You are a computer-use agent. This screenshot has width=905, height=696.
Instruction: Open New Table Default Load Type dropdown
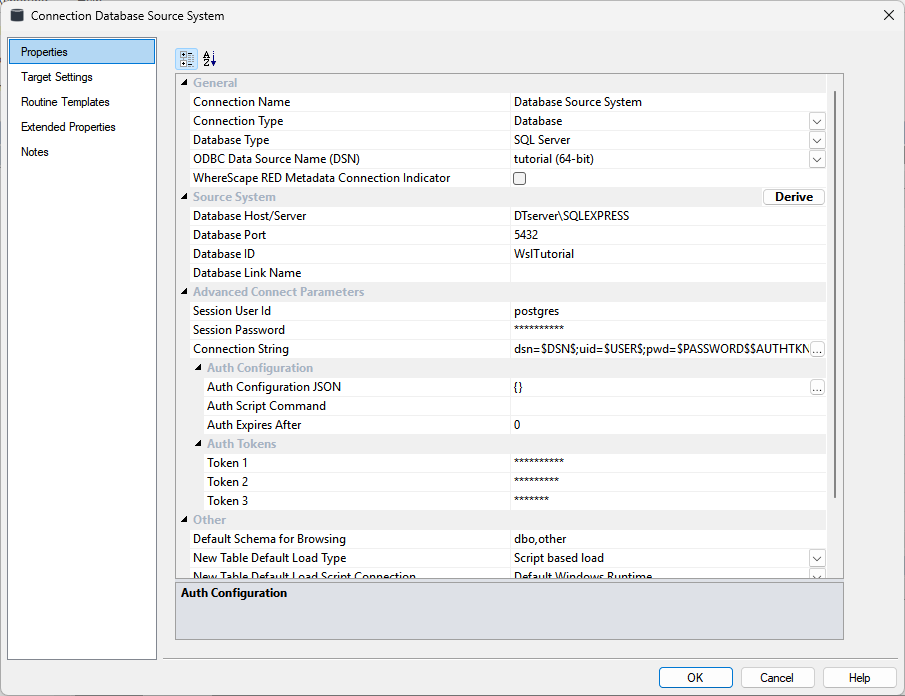[817, 558]
